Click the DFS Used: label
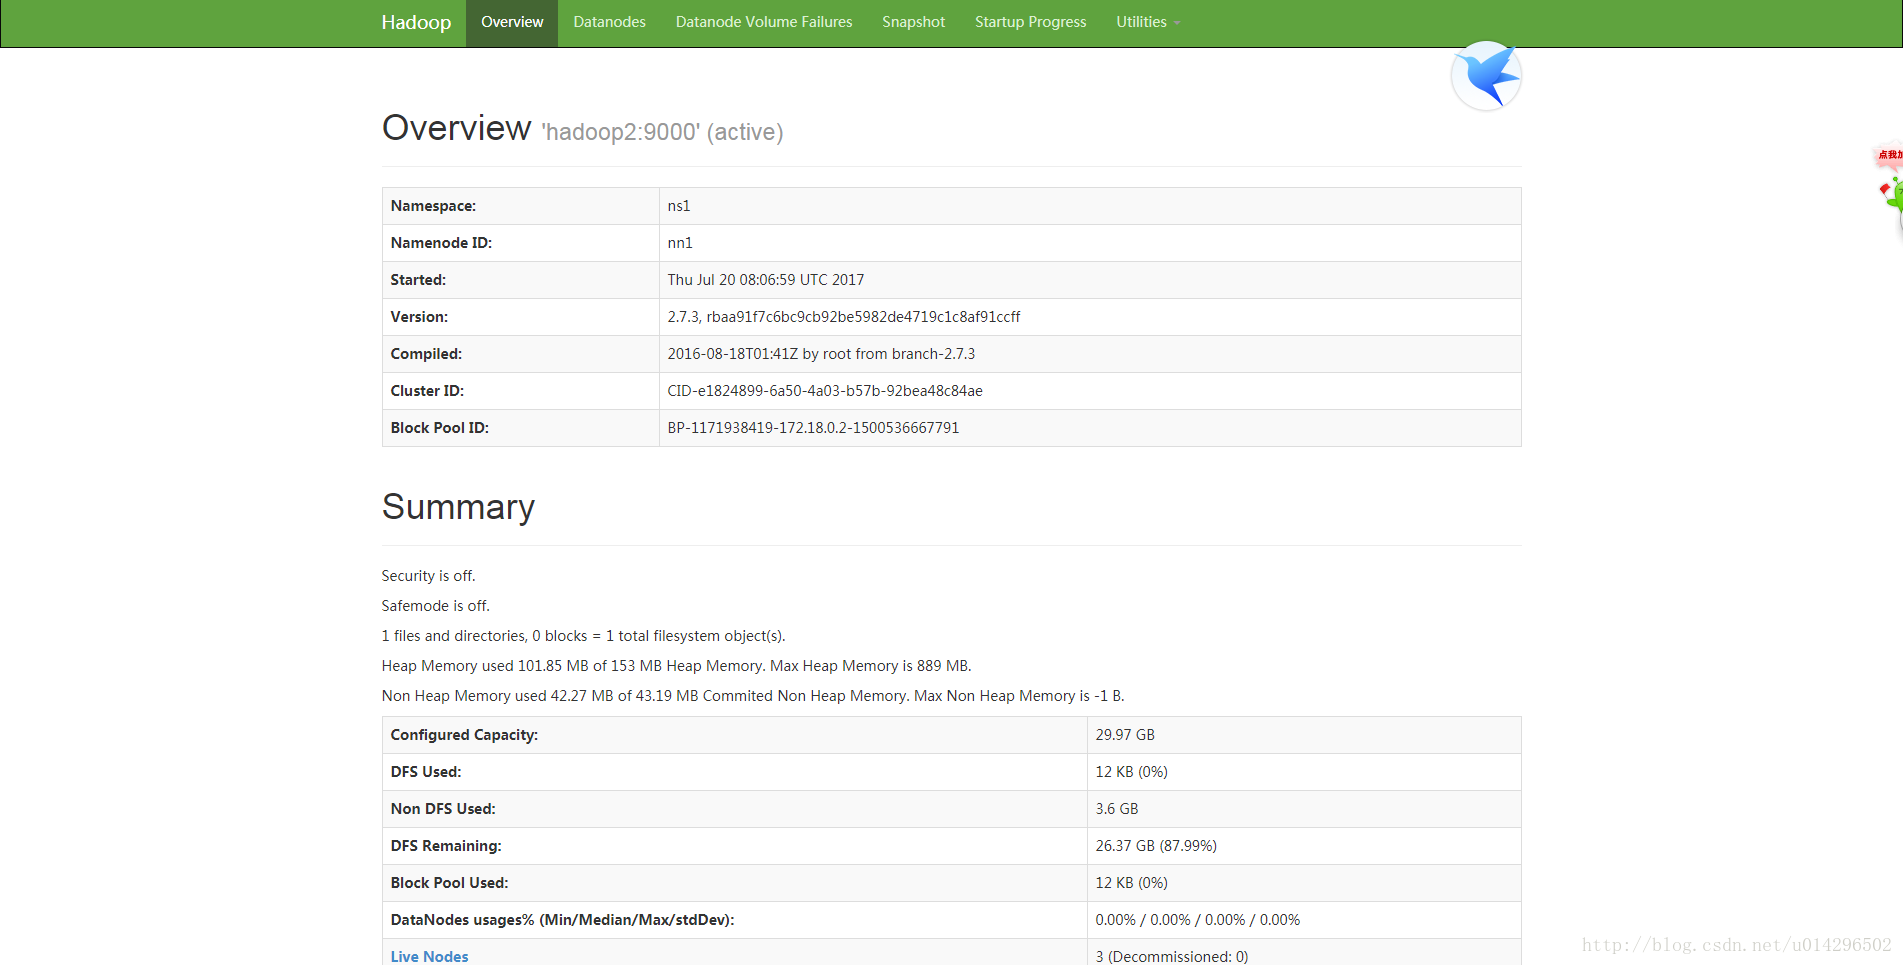Image resolution: width=1903 pixels, height=965 pixels. (426, 772)
